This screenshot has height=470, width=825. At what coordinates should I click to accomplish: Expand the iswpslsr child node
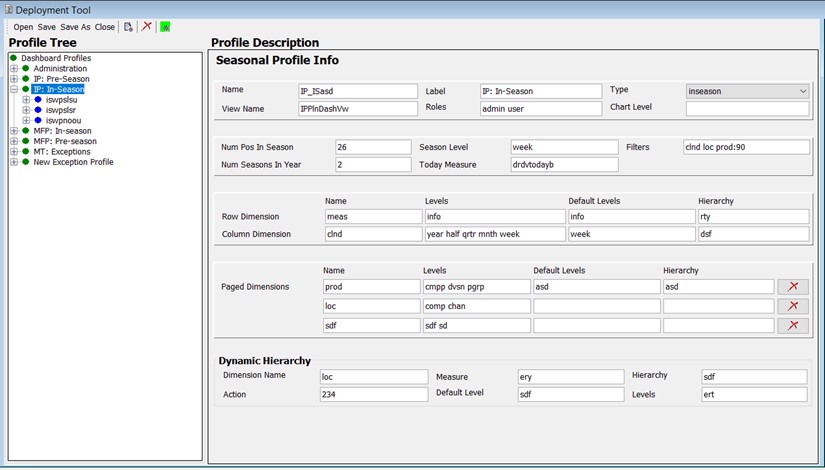26,110
